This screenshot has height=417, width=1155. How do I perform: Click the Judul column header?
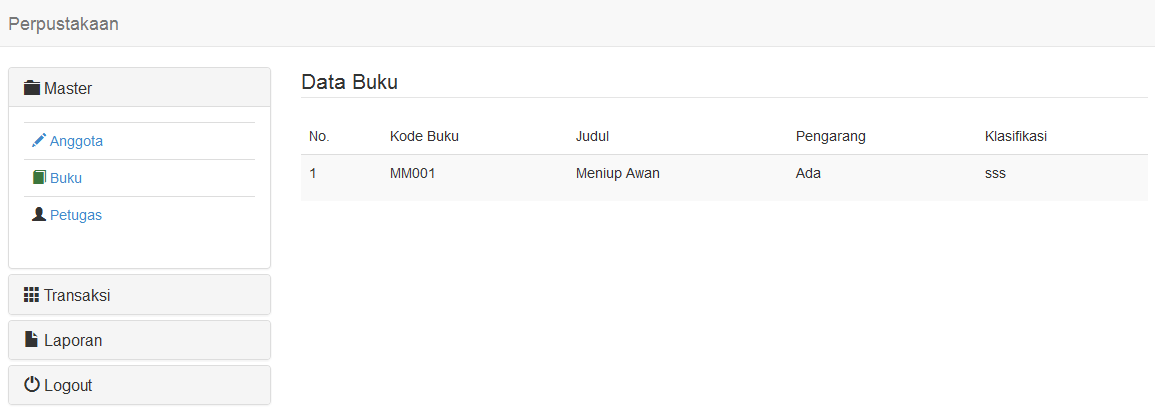(x=593, y=136)
